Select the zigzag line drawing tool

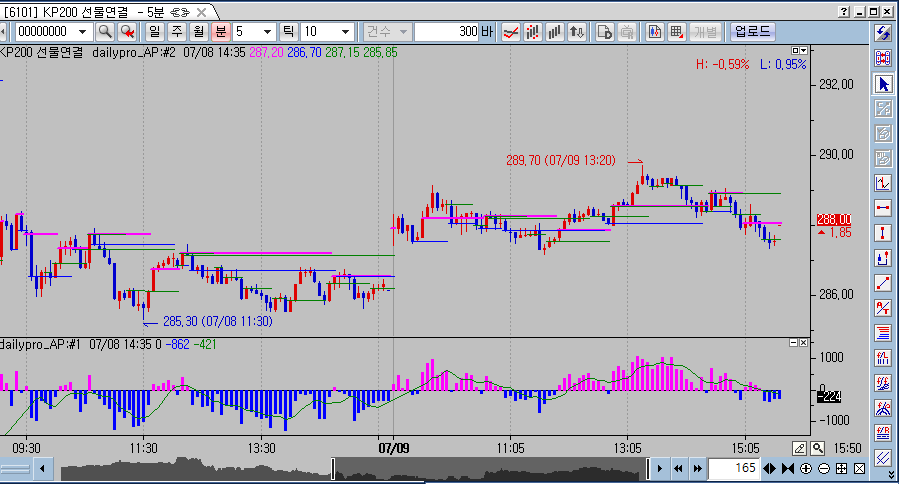[883, 183]
